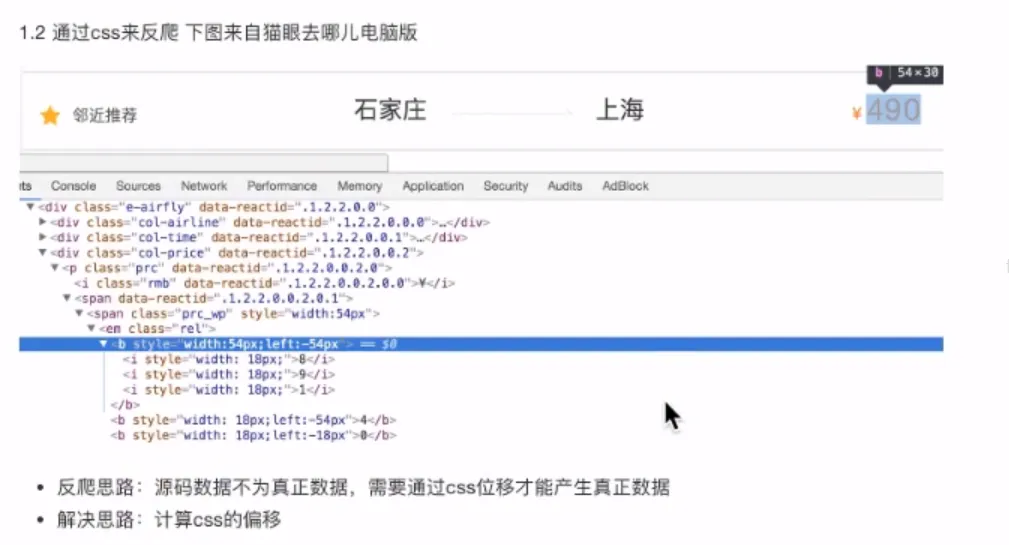Select the Performance tab
Viewport: 1009px width, 545px height.
pos(282,186)
